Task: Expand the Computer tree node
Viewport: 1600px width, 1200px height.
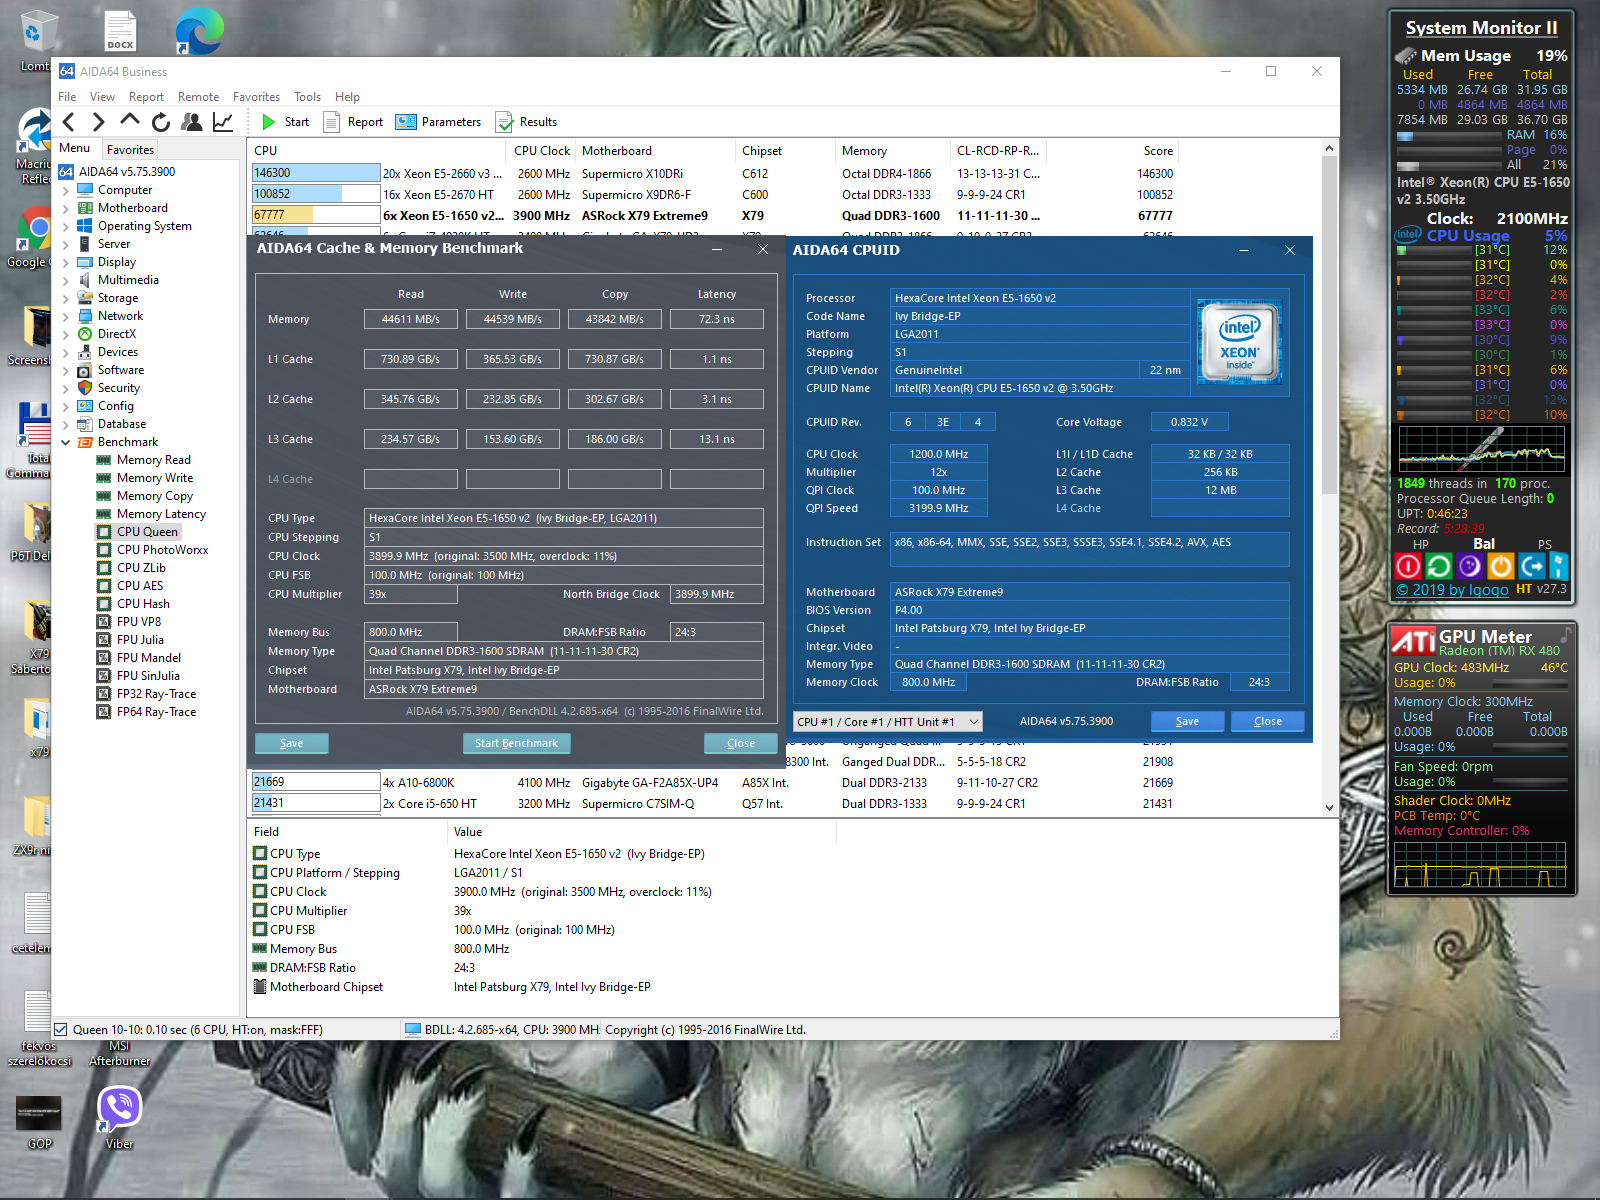Action: pos(66,190)
